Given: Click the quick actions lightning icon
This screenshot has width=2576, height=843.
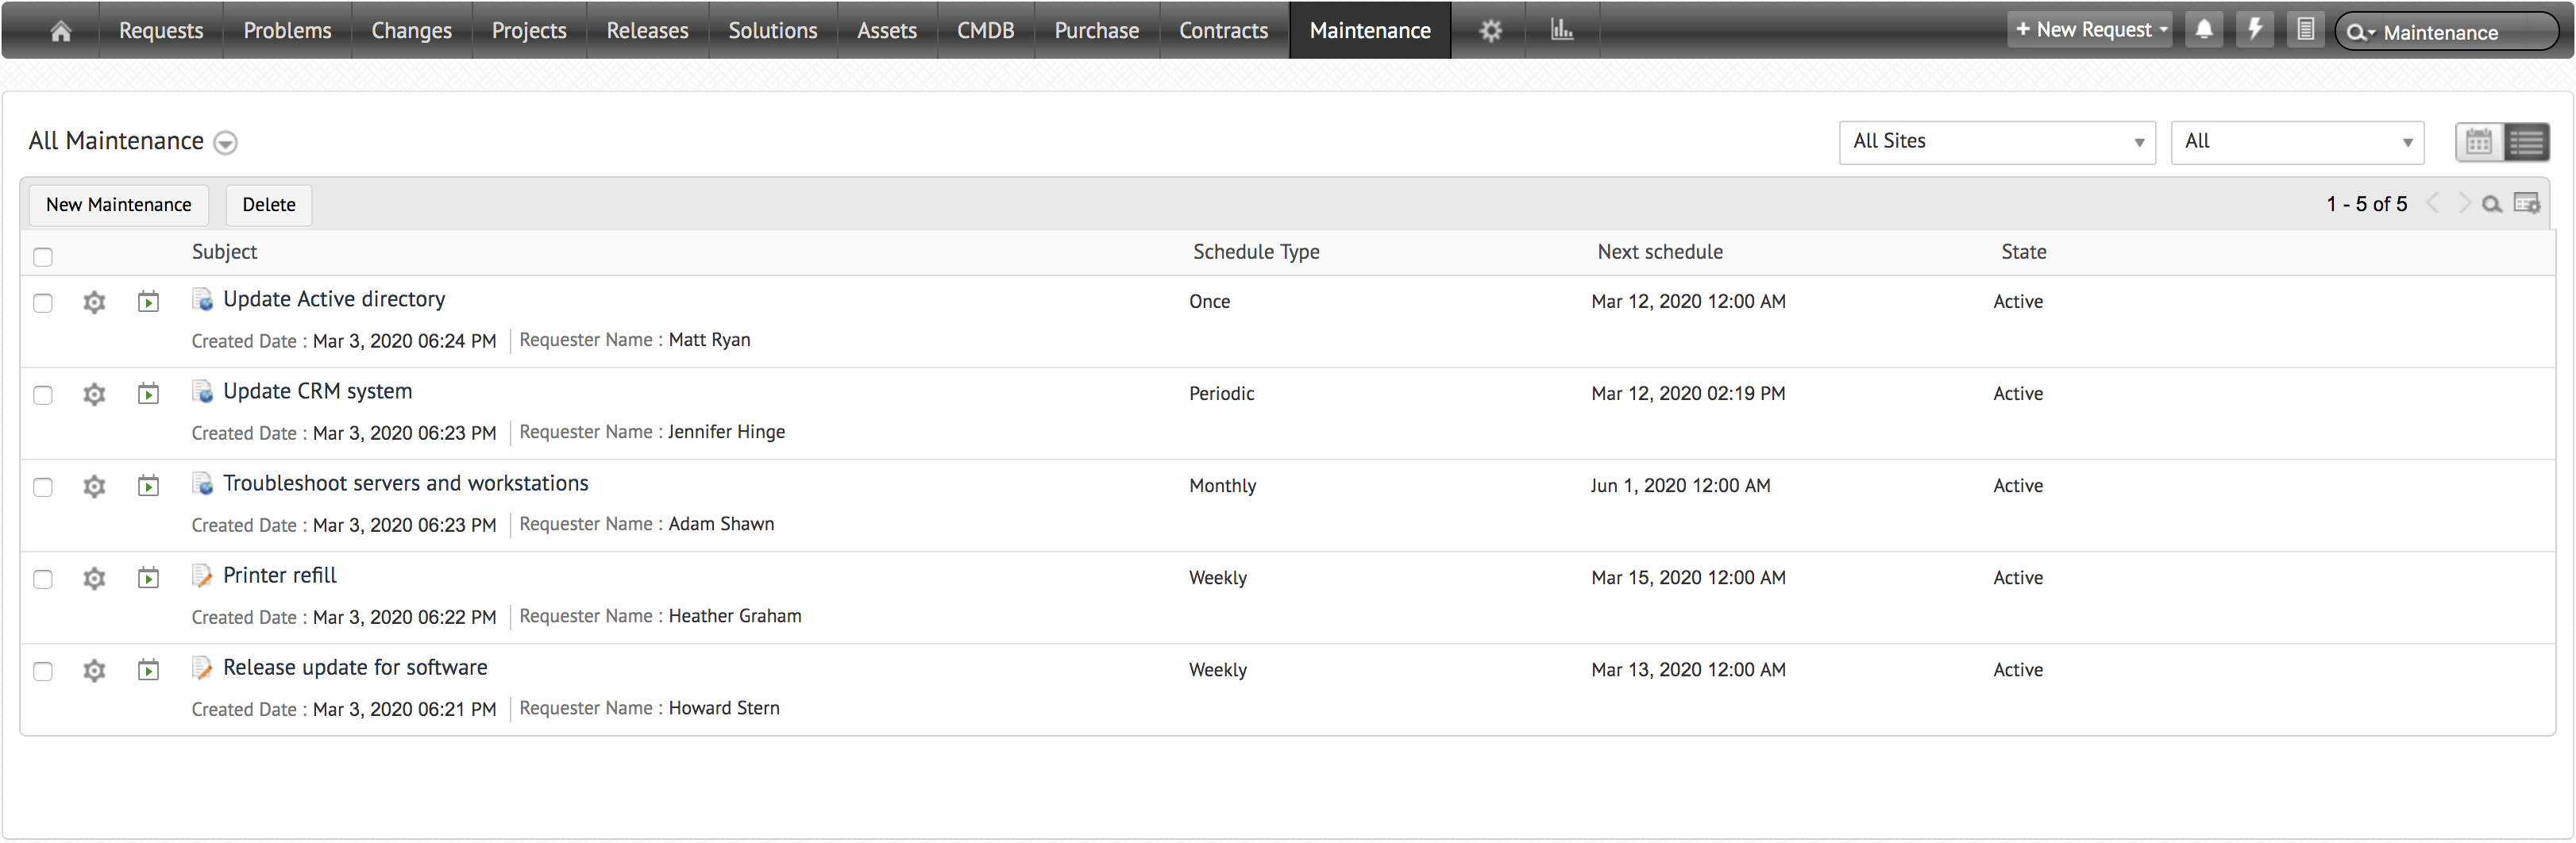Looking at the screenshot, I should click(x=2255, y=30).
